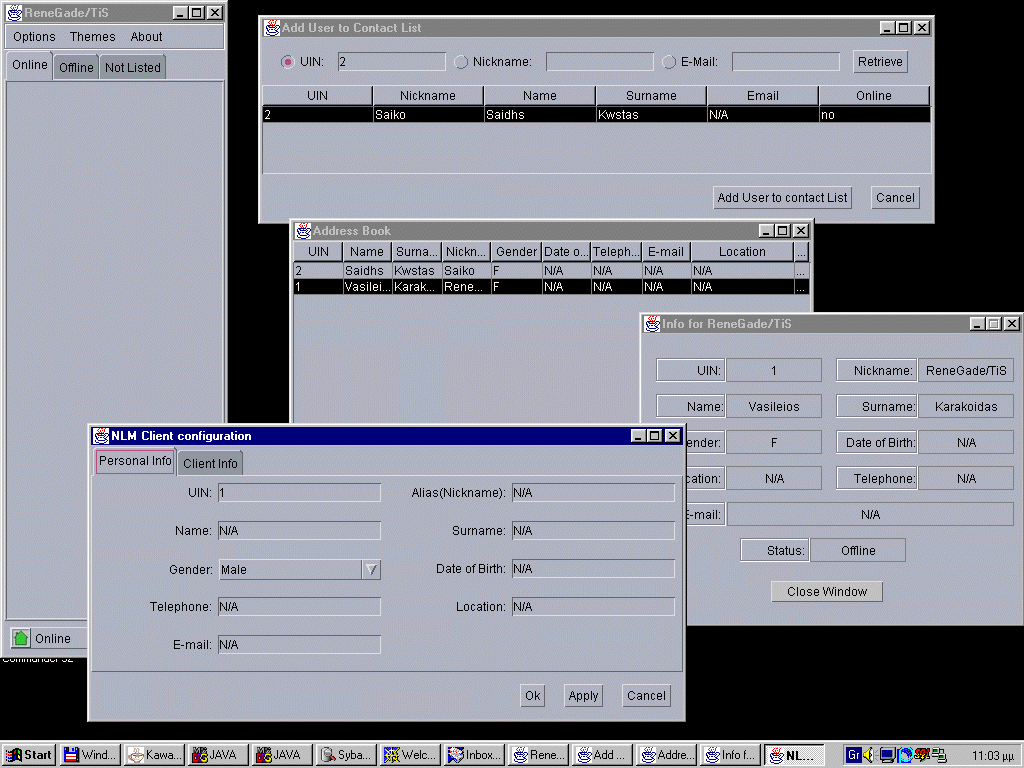The width and height of the screenshot is (1024, 768).
Task: Switch to the NL... taskbar item
Action: pyautogui.click(x=793, y=755)
